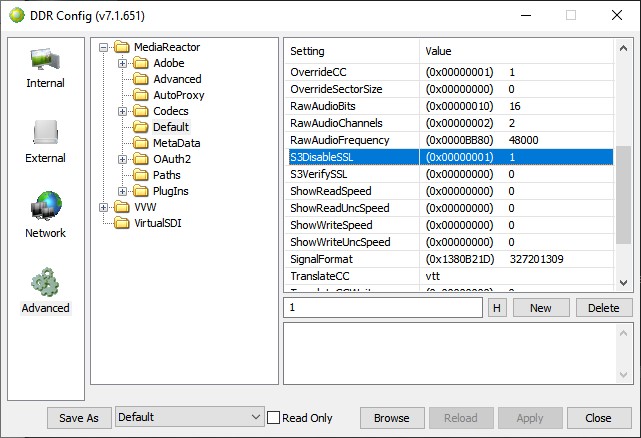Click the Codecs folder icon
This screenshot has height=438, width=641.
[x=141, y=111]
